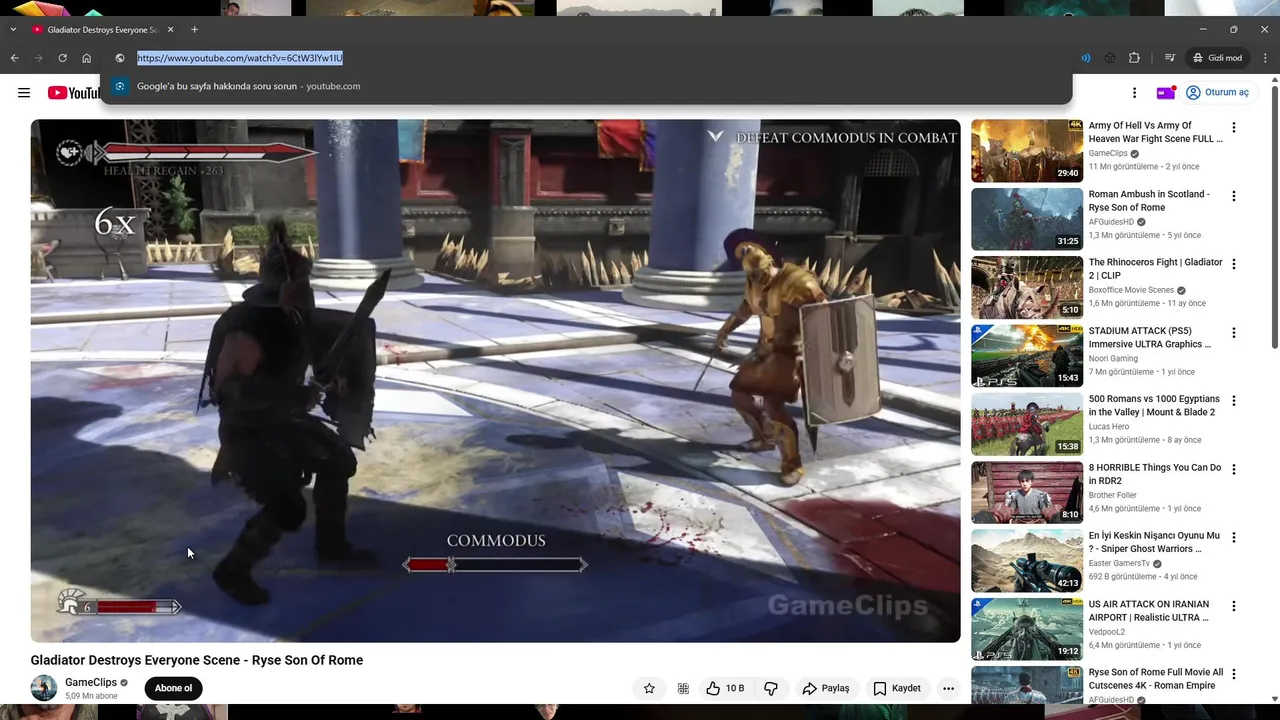Open VedpooL2 channel link
The height and width of the screenshot is (720, 1280).
pyautogui.click(x=1107, y=632)
